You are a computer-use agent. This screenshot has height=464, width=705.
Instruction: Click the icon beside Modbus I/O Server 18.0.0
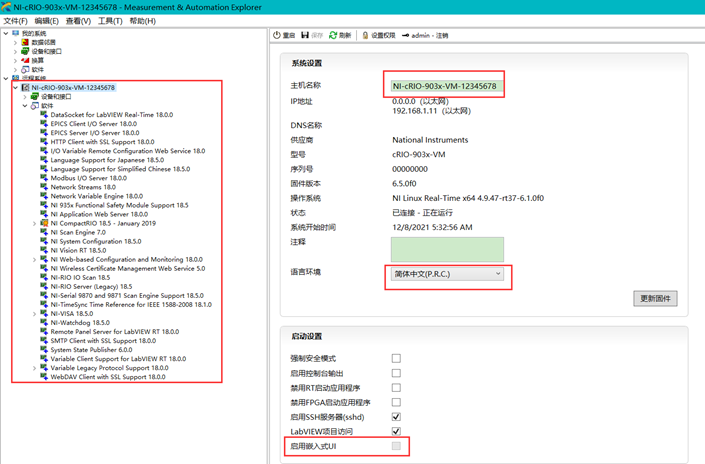coord(44,178)
